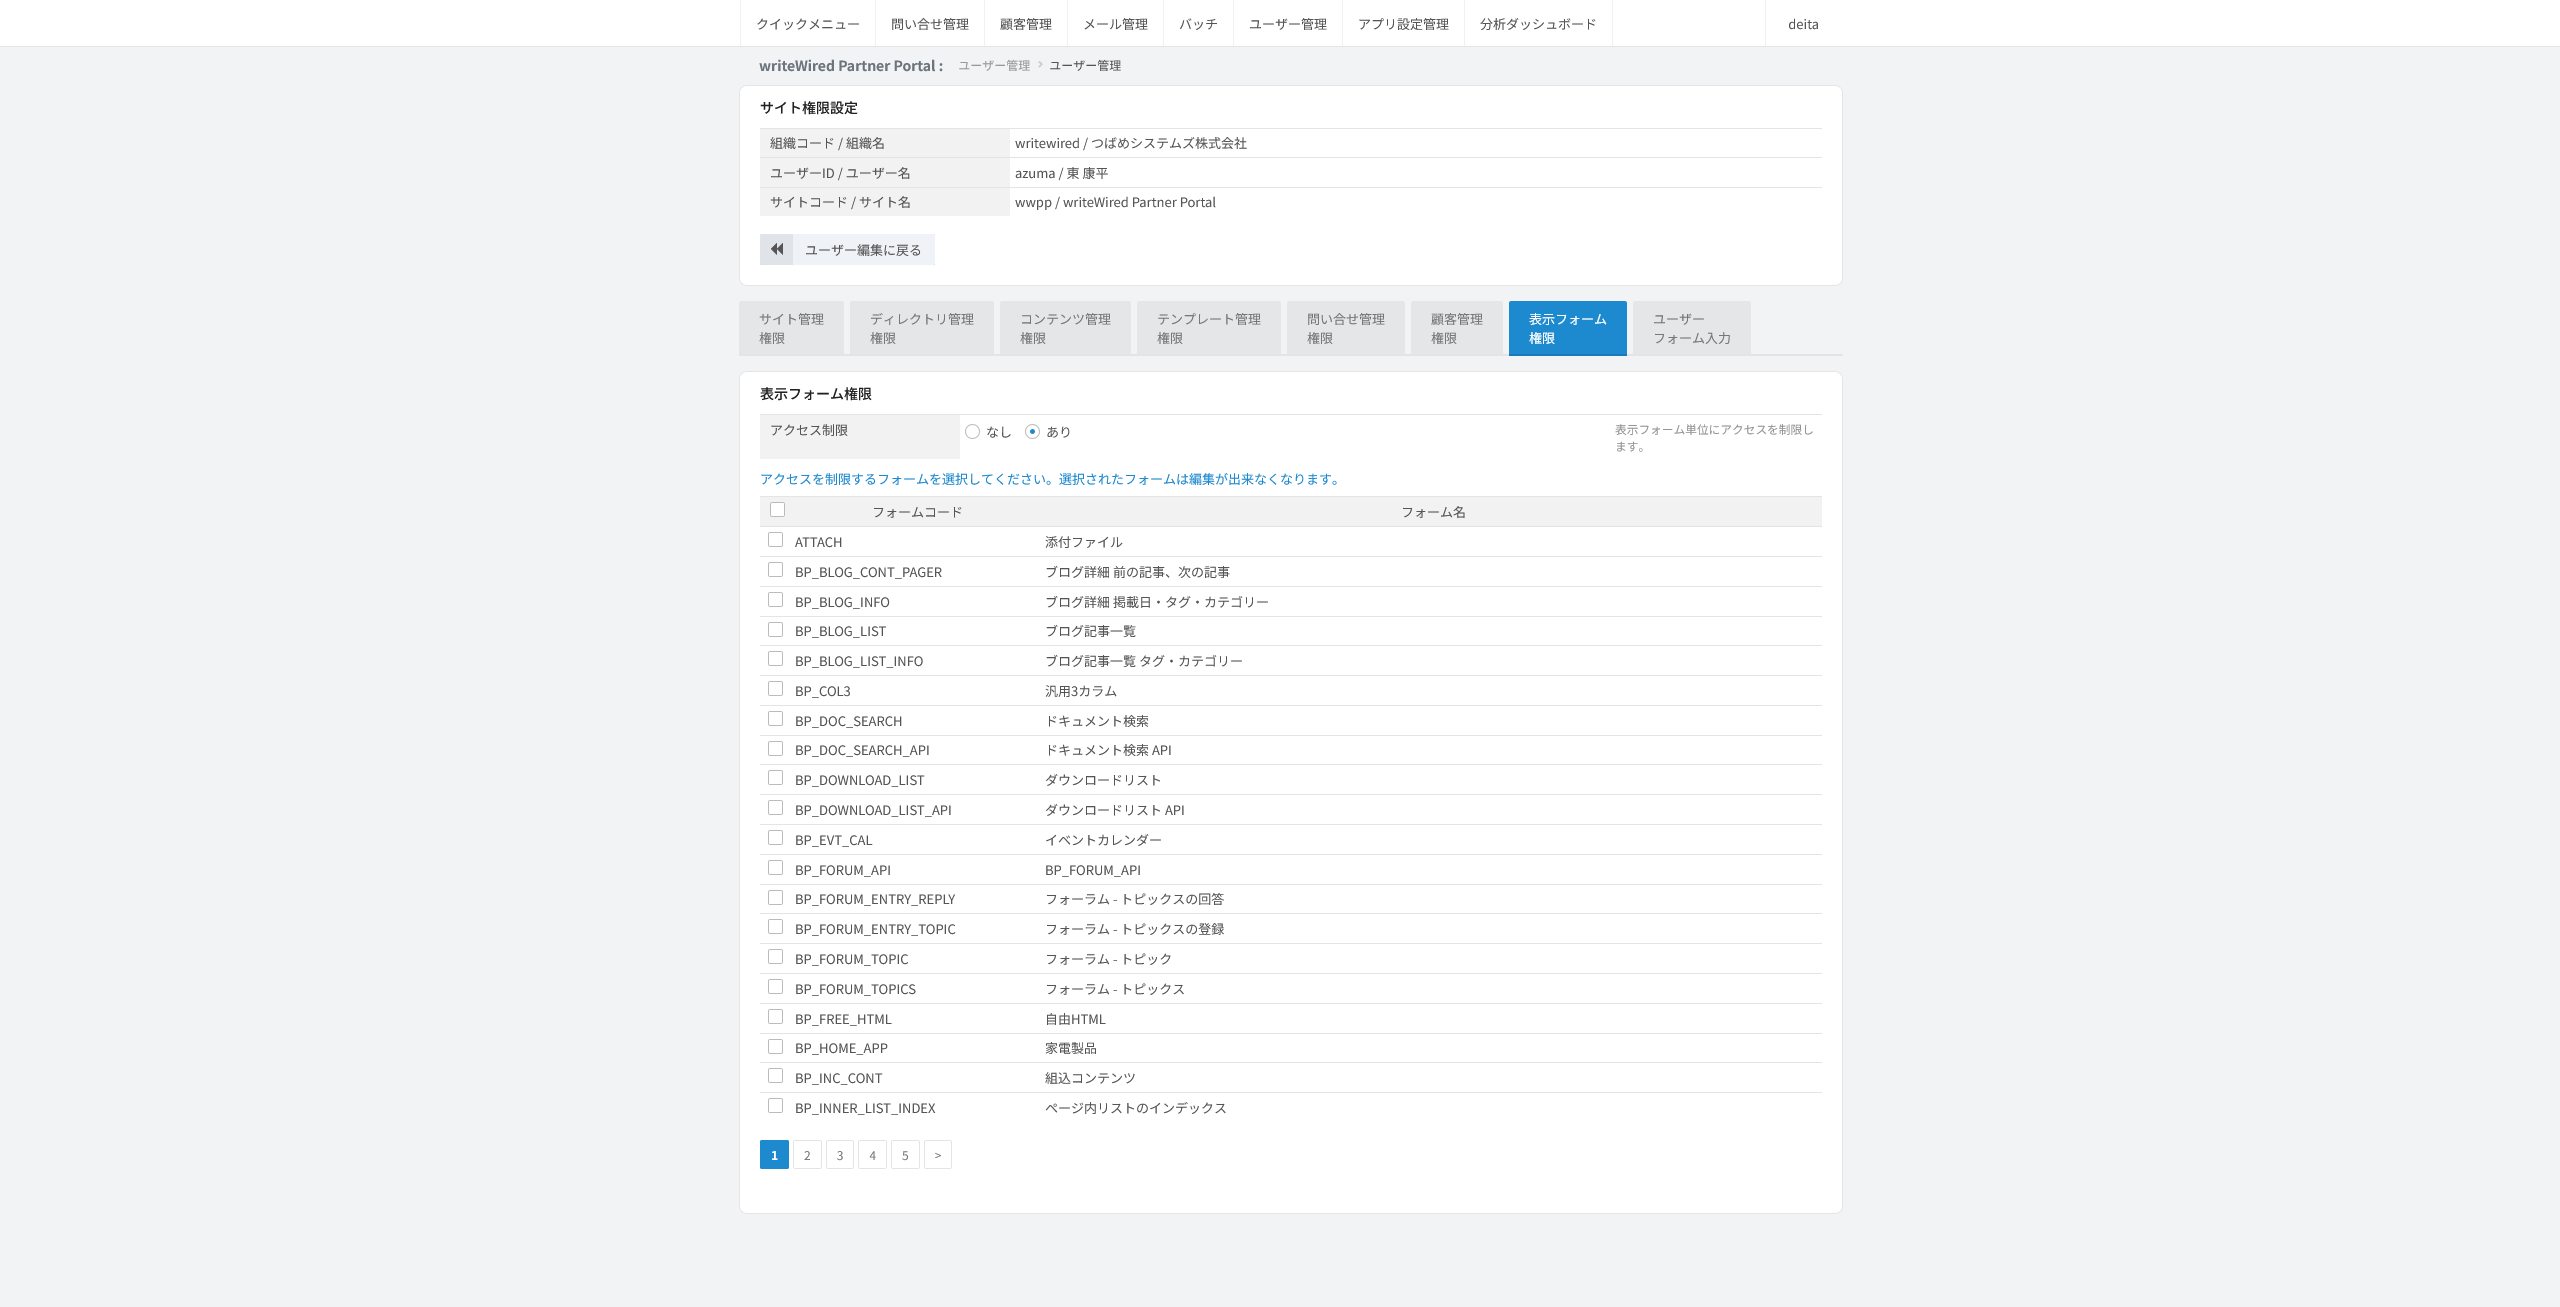Image resolution: width=2560 pixels, height=1307 pixels.
Task: Go to page 5 of form list
Action: (905, 1155)
